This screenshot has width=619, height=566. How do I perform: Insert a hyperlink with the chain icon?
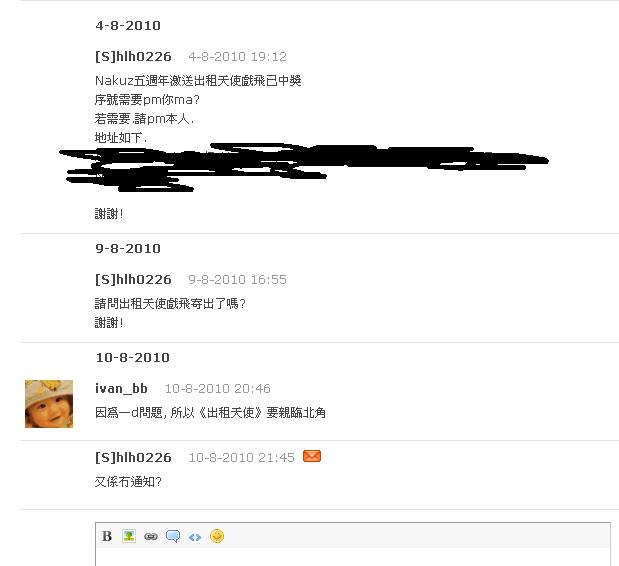(151, 536)
